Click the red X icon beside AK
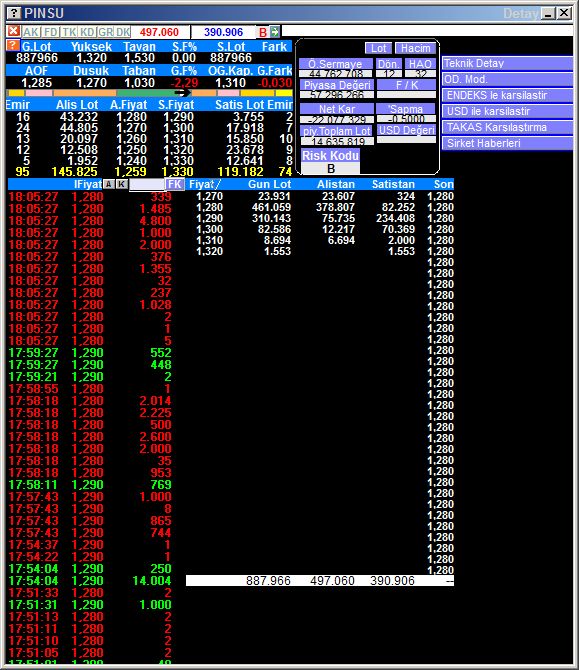 [14, 31]
